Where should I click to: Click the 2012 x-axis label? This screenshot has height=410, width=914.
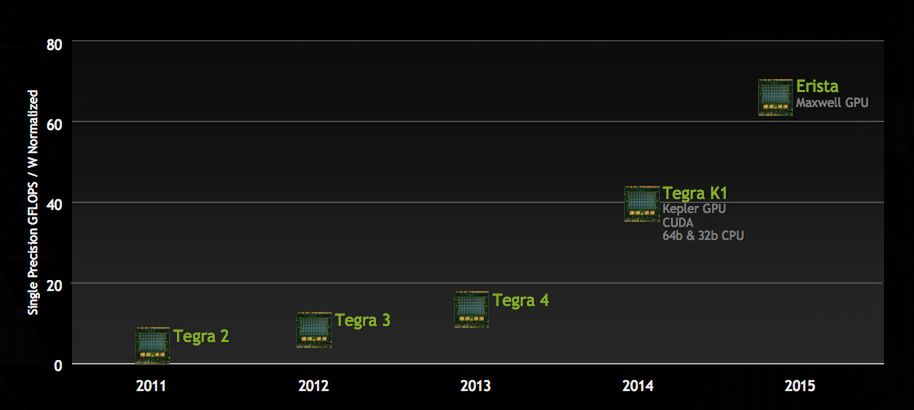click(314, 386)
